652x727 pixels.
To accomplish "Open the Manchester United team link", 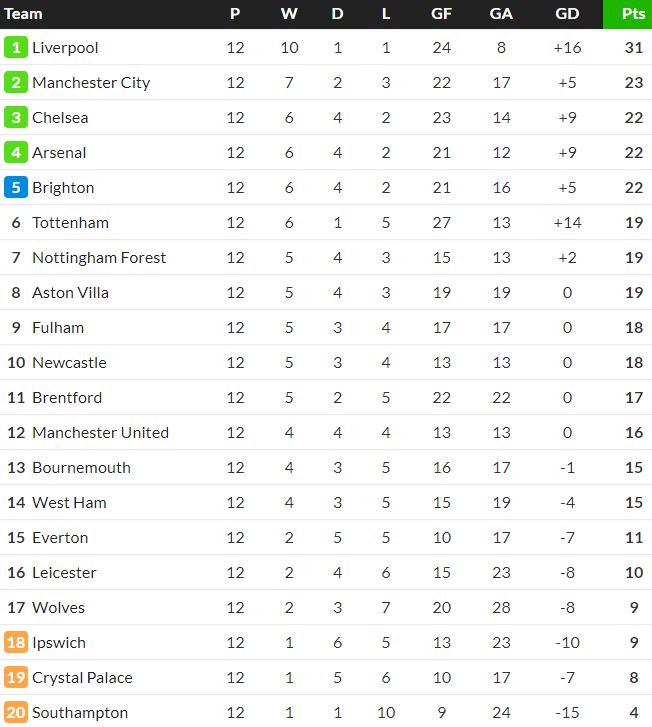I will (x=100, y=432).
